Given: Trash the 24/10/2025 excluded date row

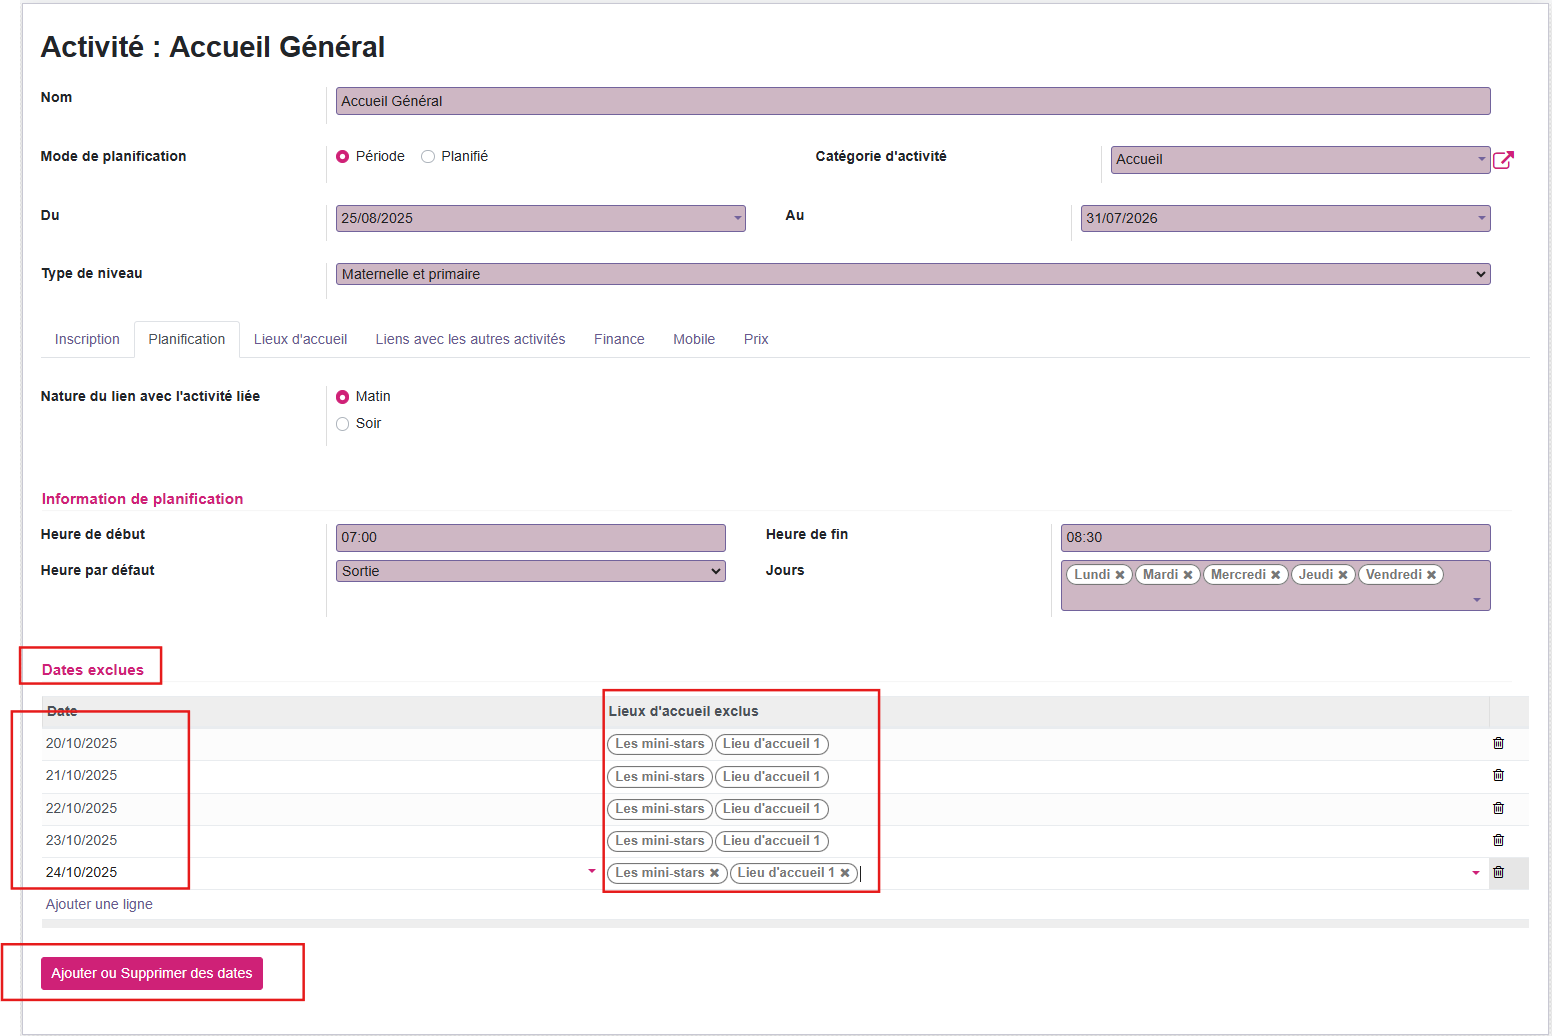Looking at the screenshot, I should tap(1498, 872).
